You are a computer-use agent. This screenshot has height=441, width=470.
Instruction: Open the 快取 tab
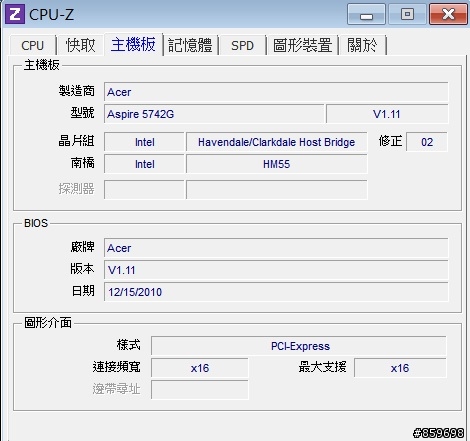[80, 45]
